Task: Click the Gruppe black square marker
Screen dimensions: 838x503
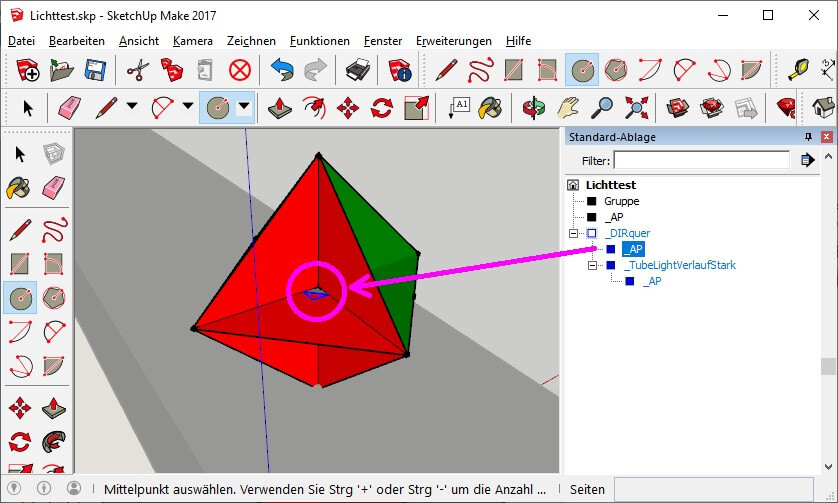Action: tap(592, 201)
